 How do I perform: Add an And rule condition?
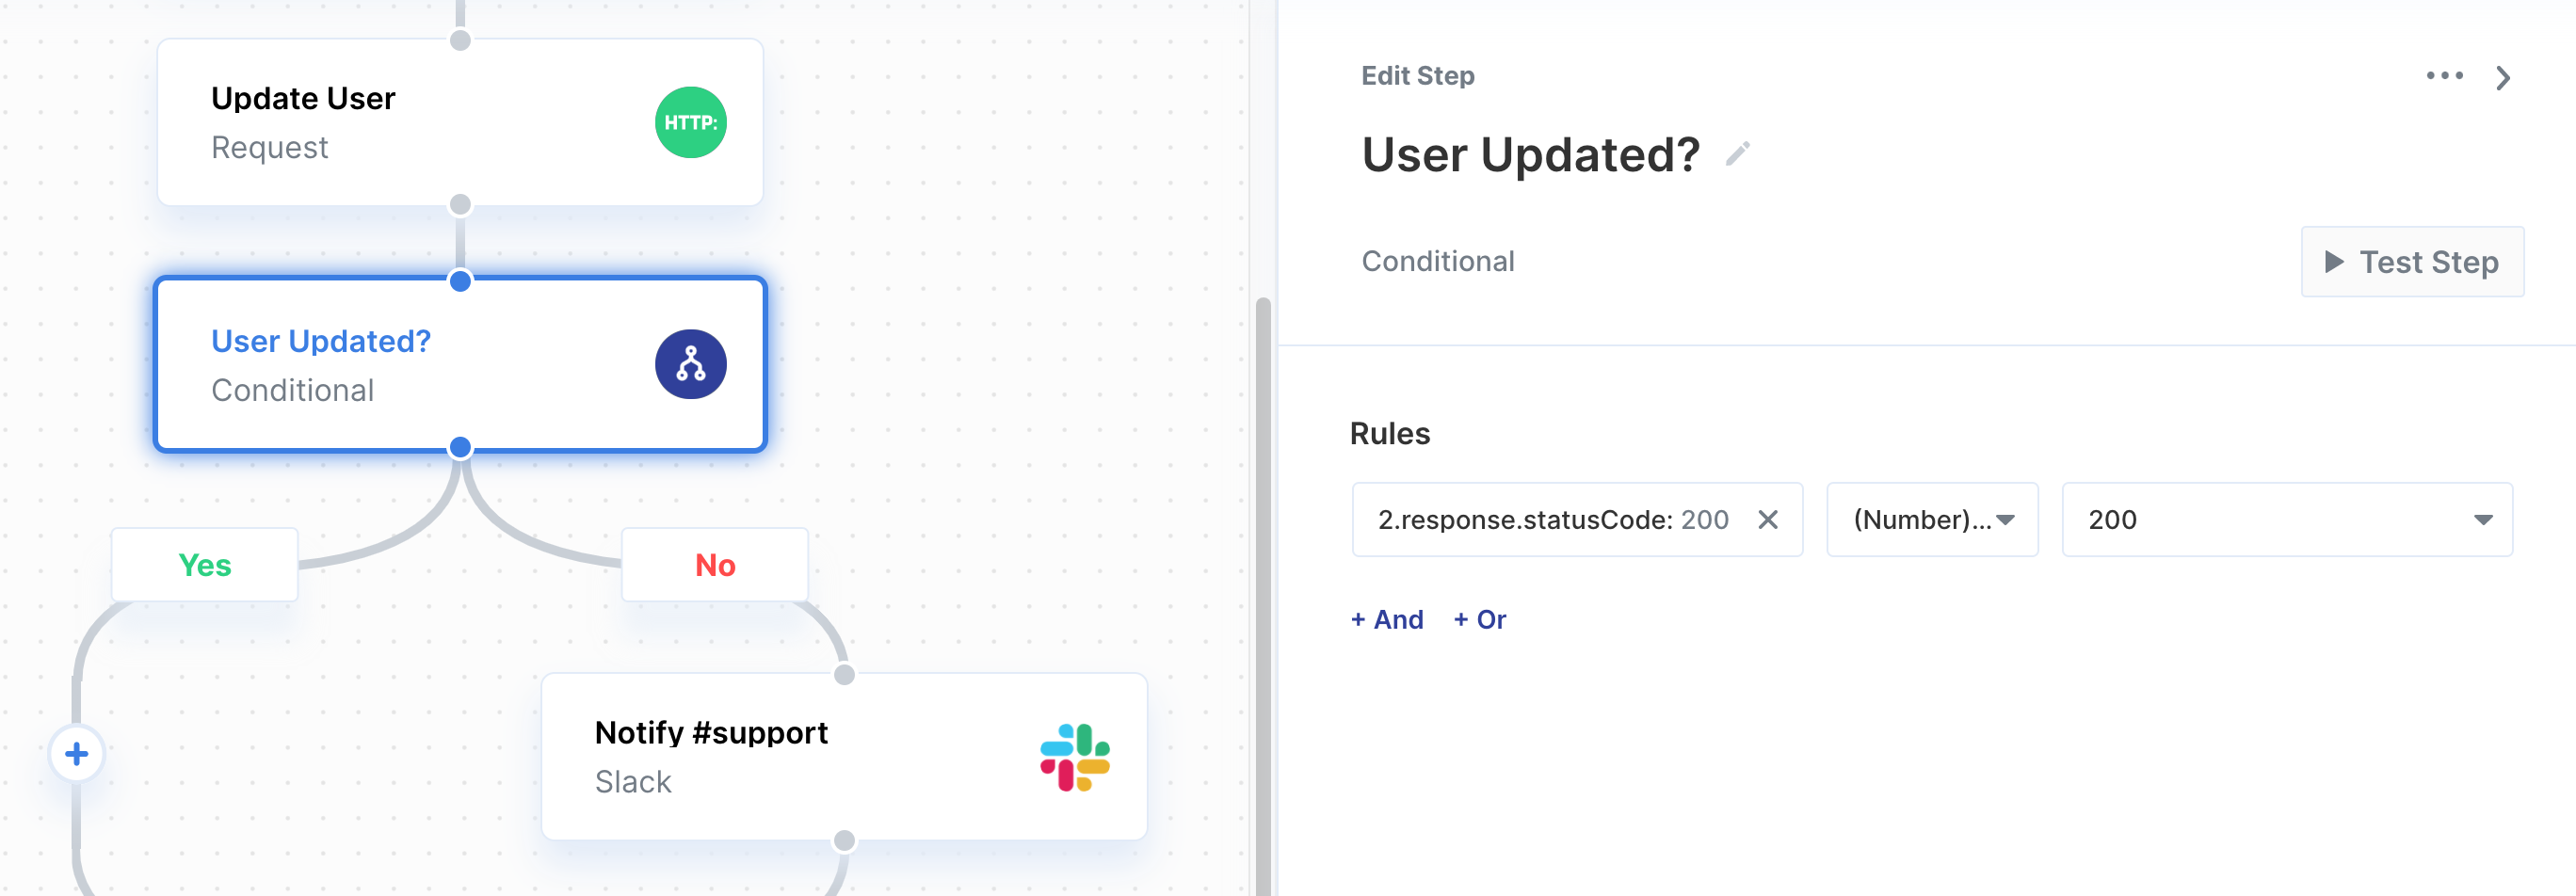tap(1387, 620)
